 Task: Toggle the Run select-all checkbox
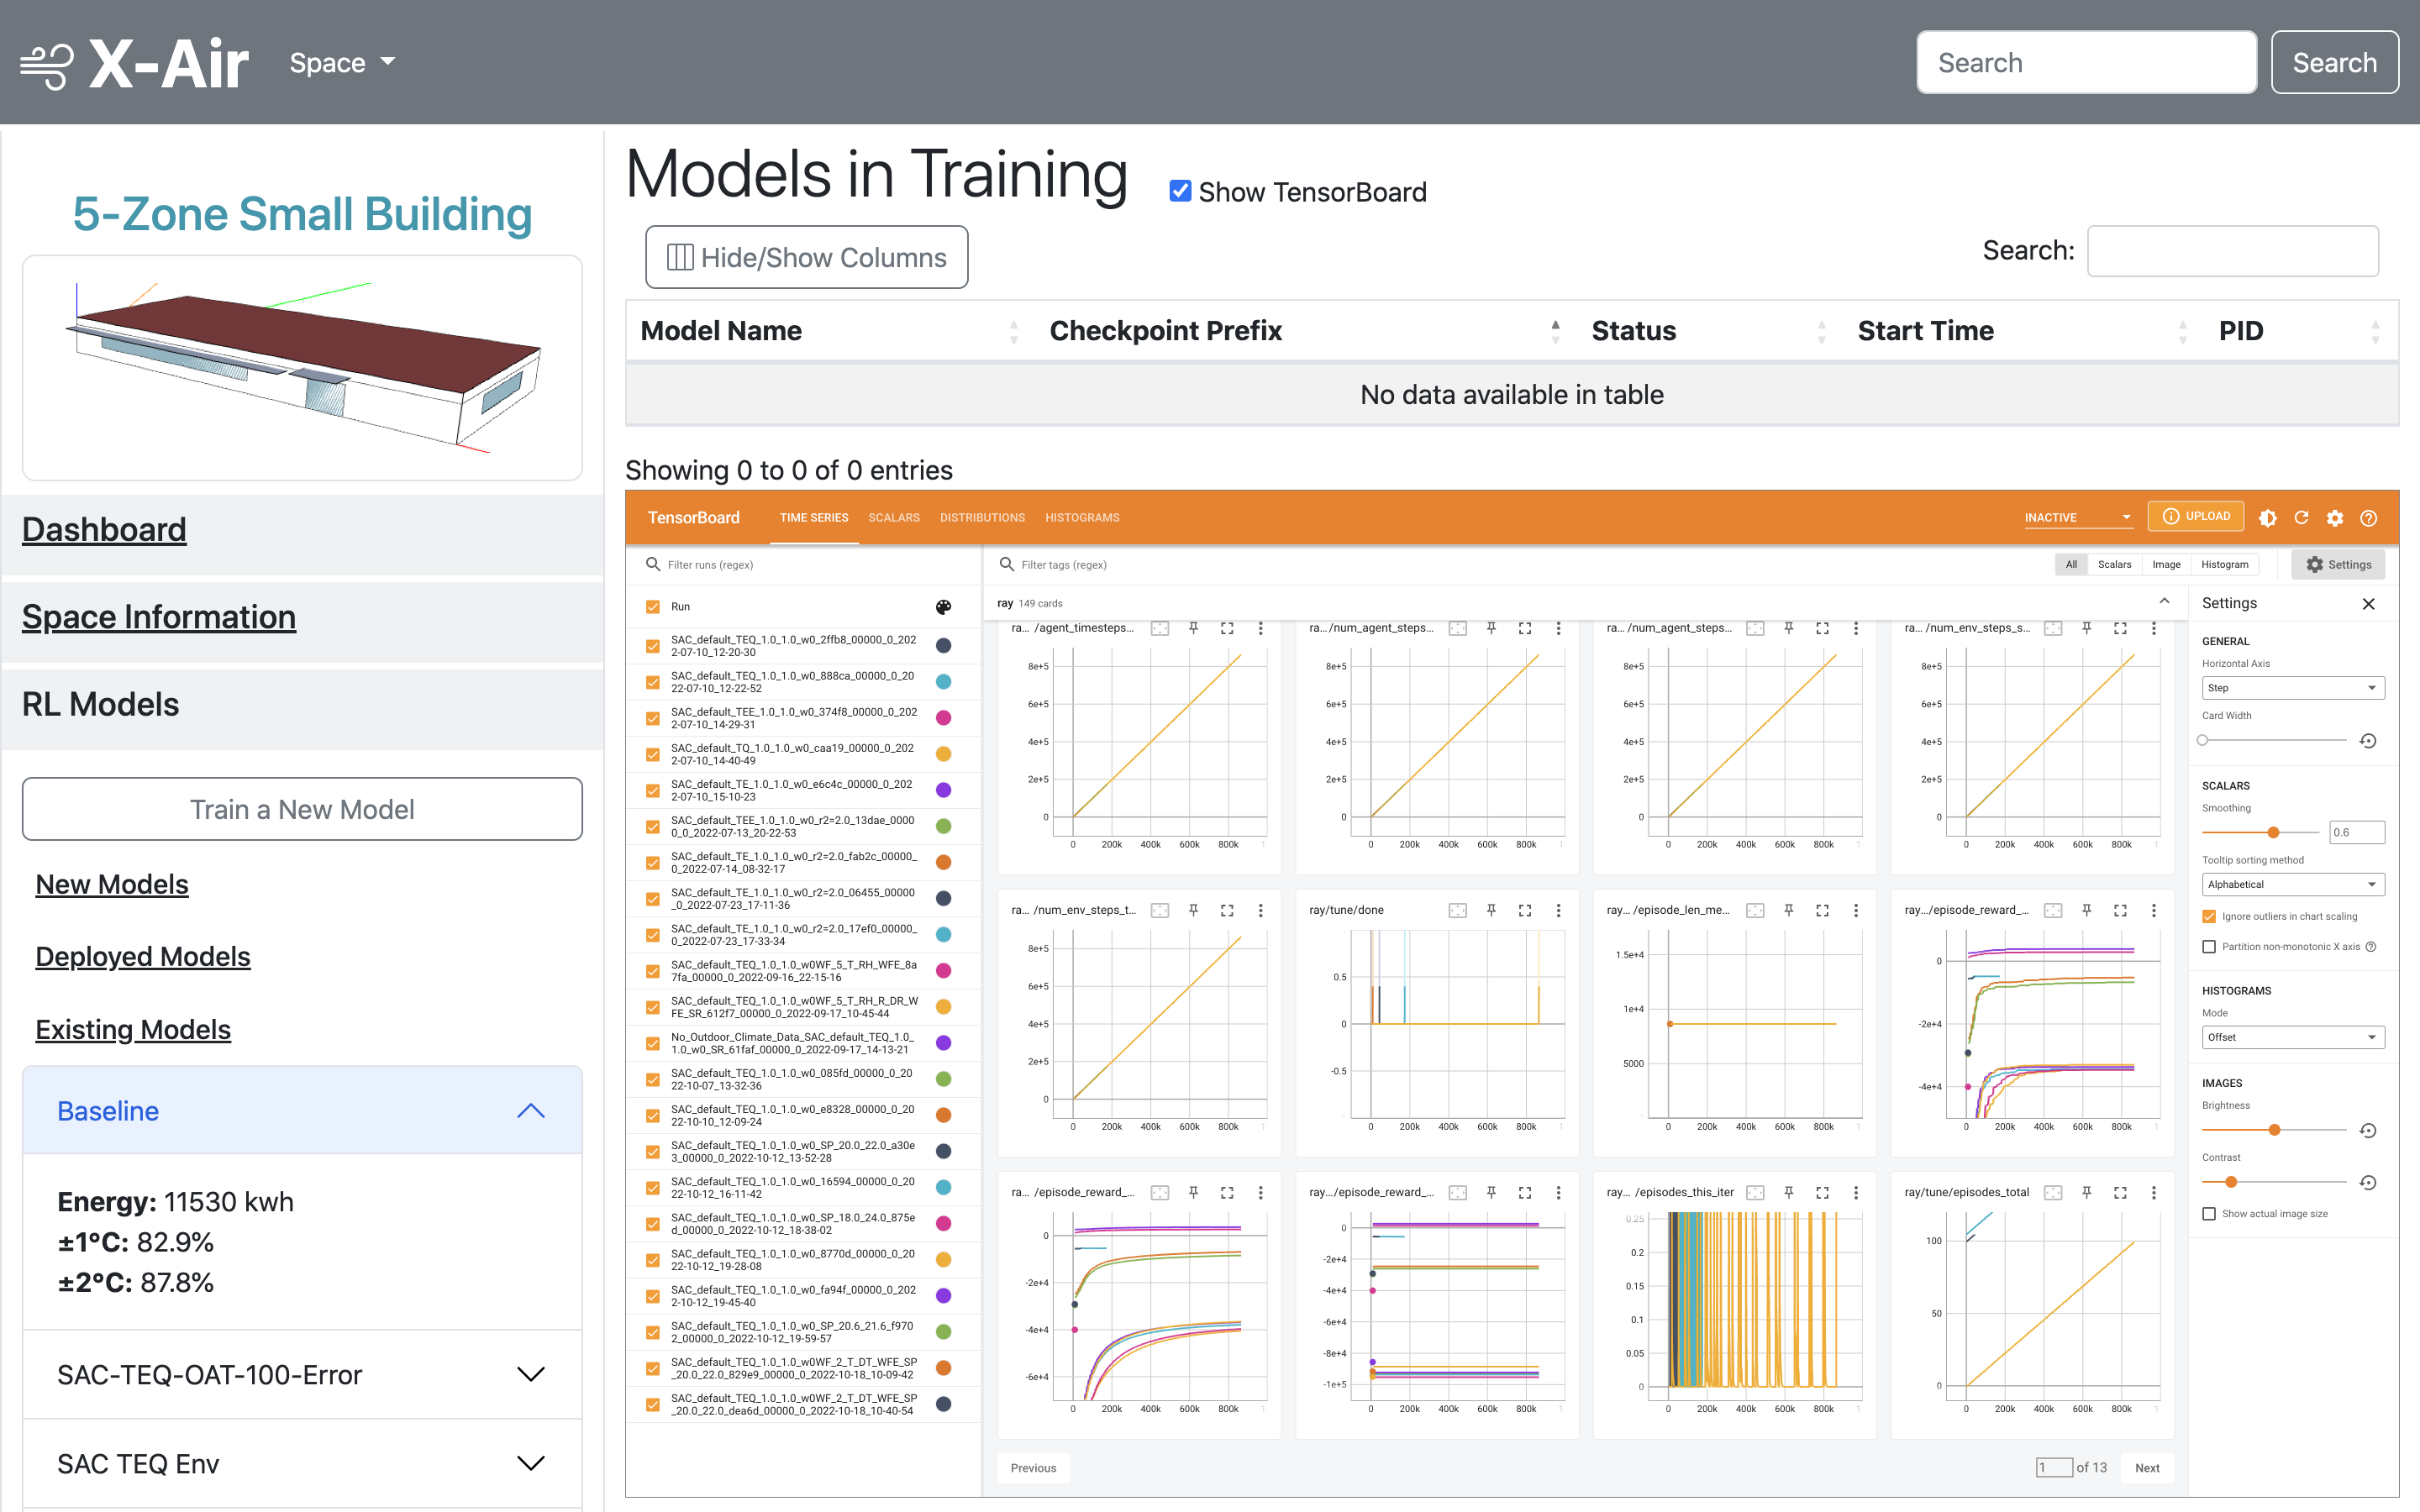653,607
